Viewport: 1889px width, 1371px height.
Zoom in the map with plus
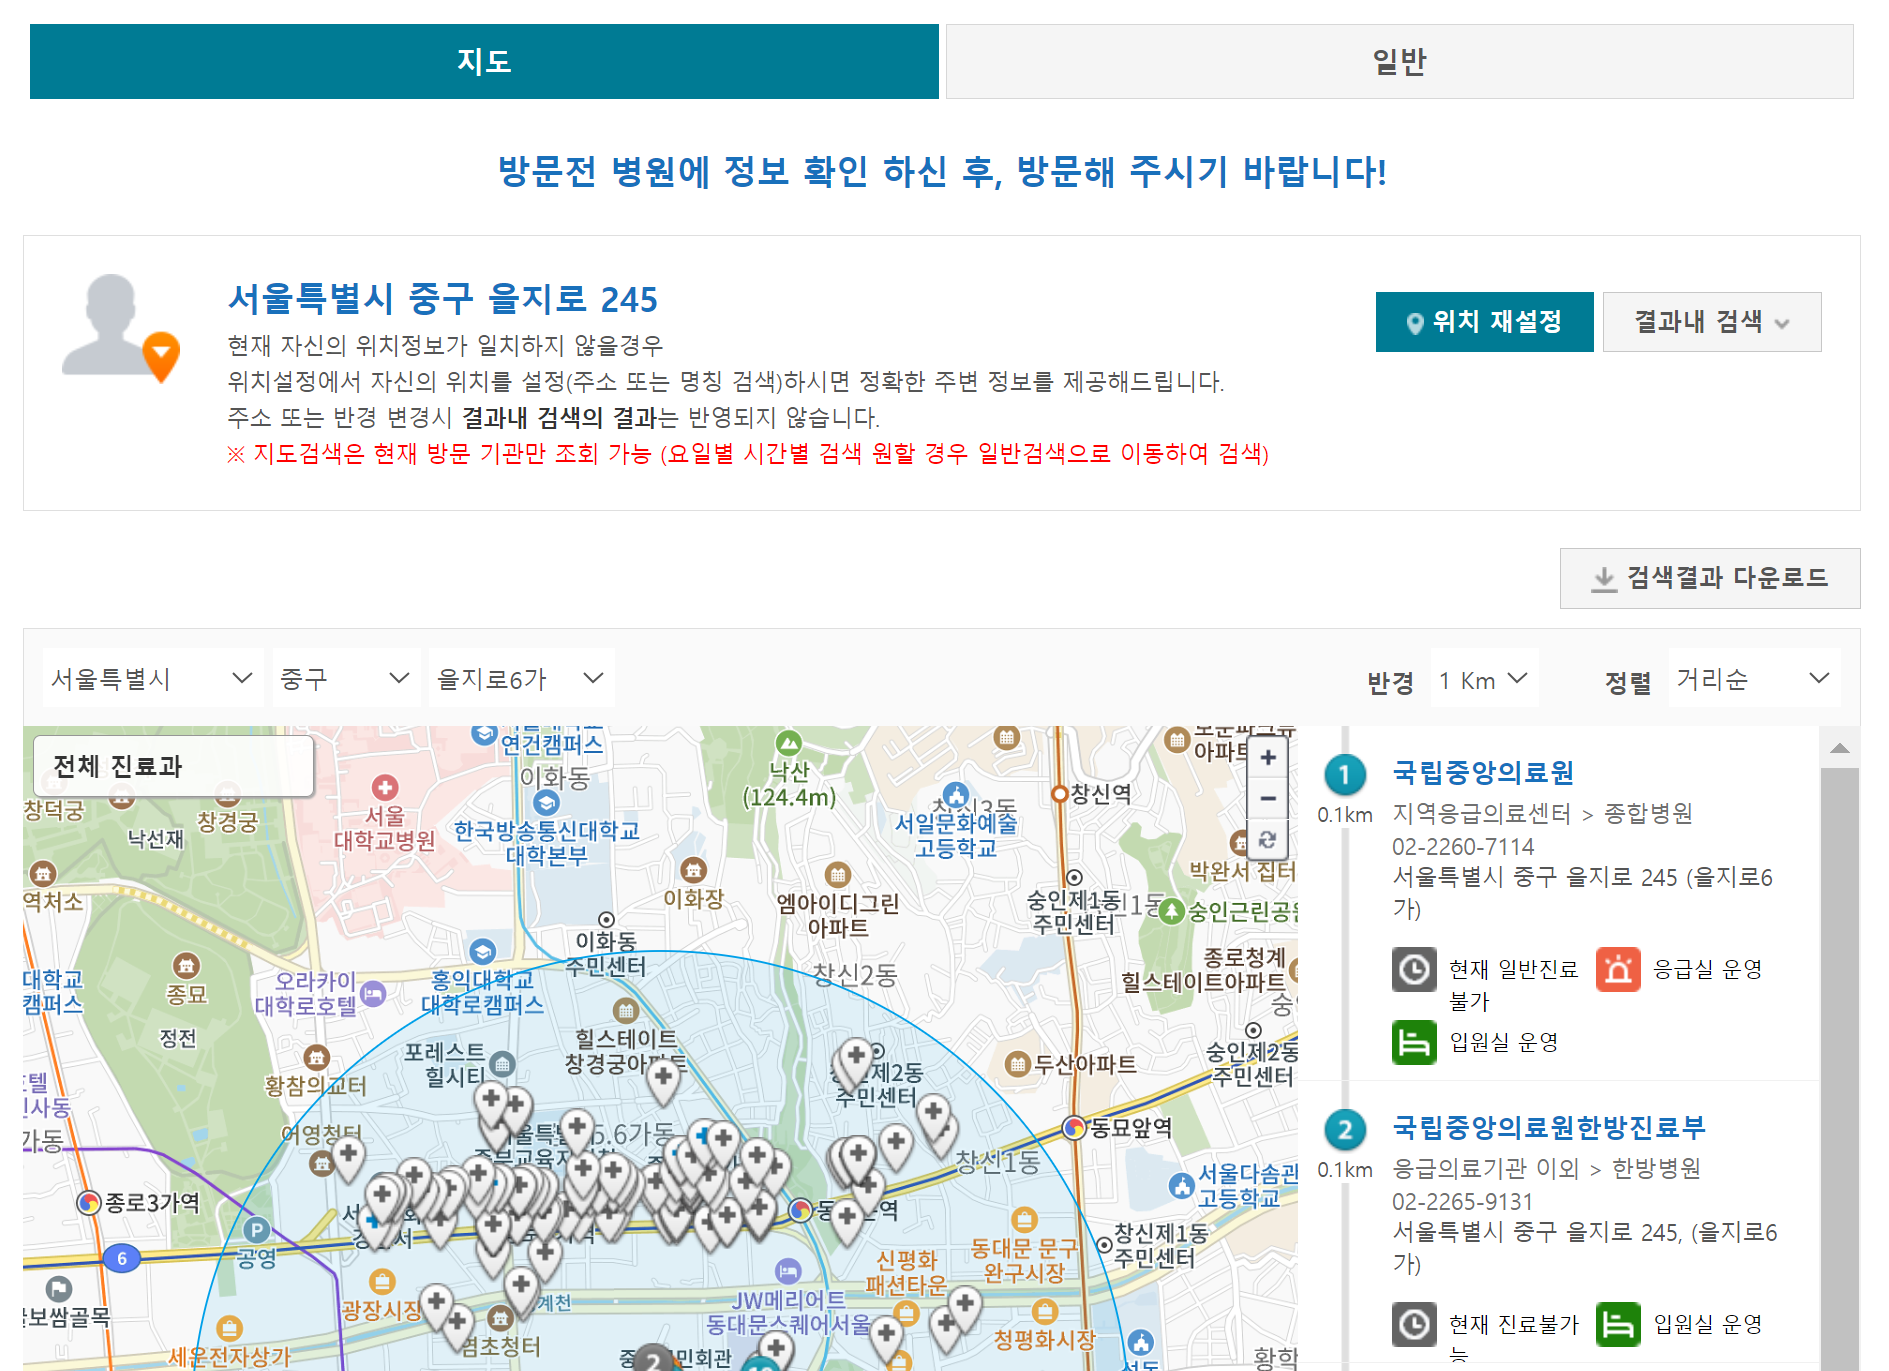pyautogui.click(x=1267, y=757)
